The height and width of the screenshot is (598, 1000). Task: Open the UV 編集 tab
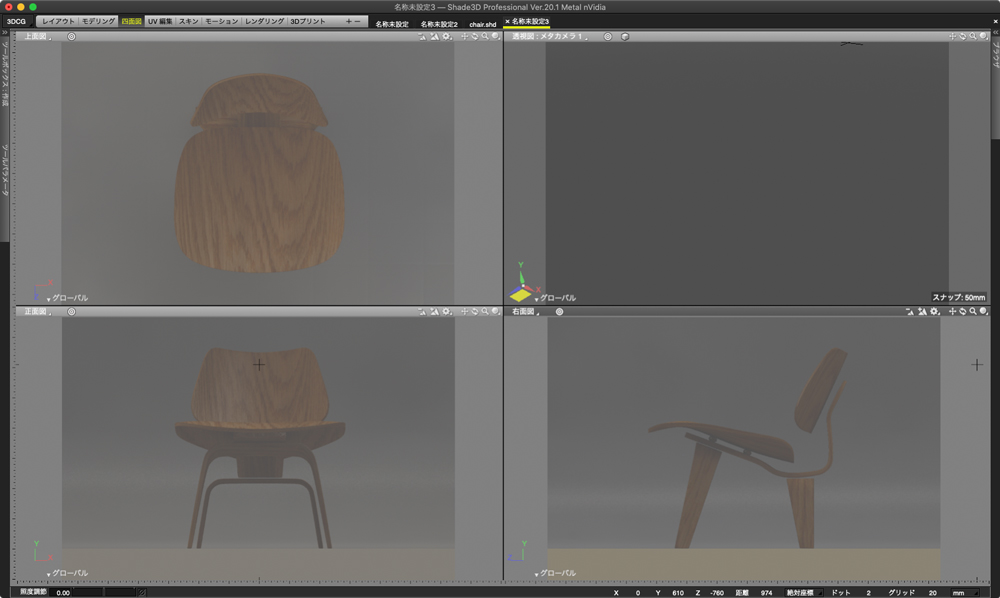pyautogui.click(x=160, y=21)
